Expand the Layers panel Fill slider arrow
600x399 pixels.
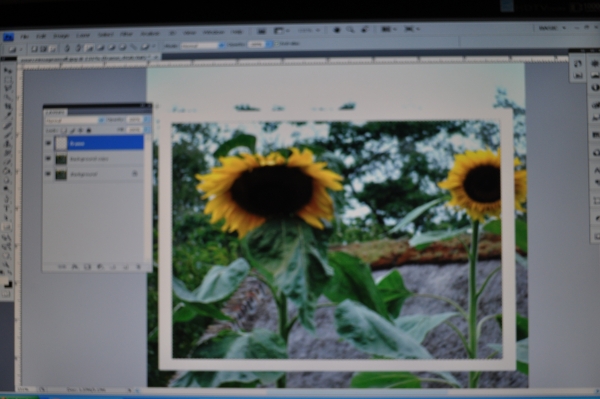(x=147, y=130)
